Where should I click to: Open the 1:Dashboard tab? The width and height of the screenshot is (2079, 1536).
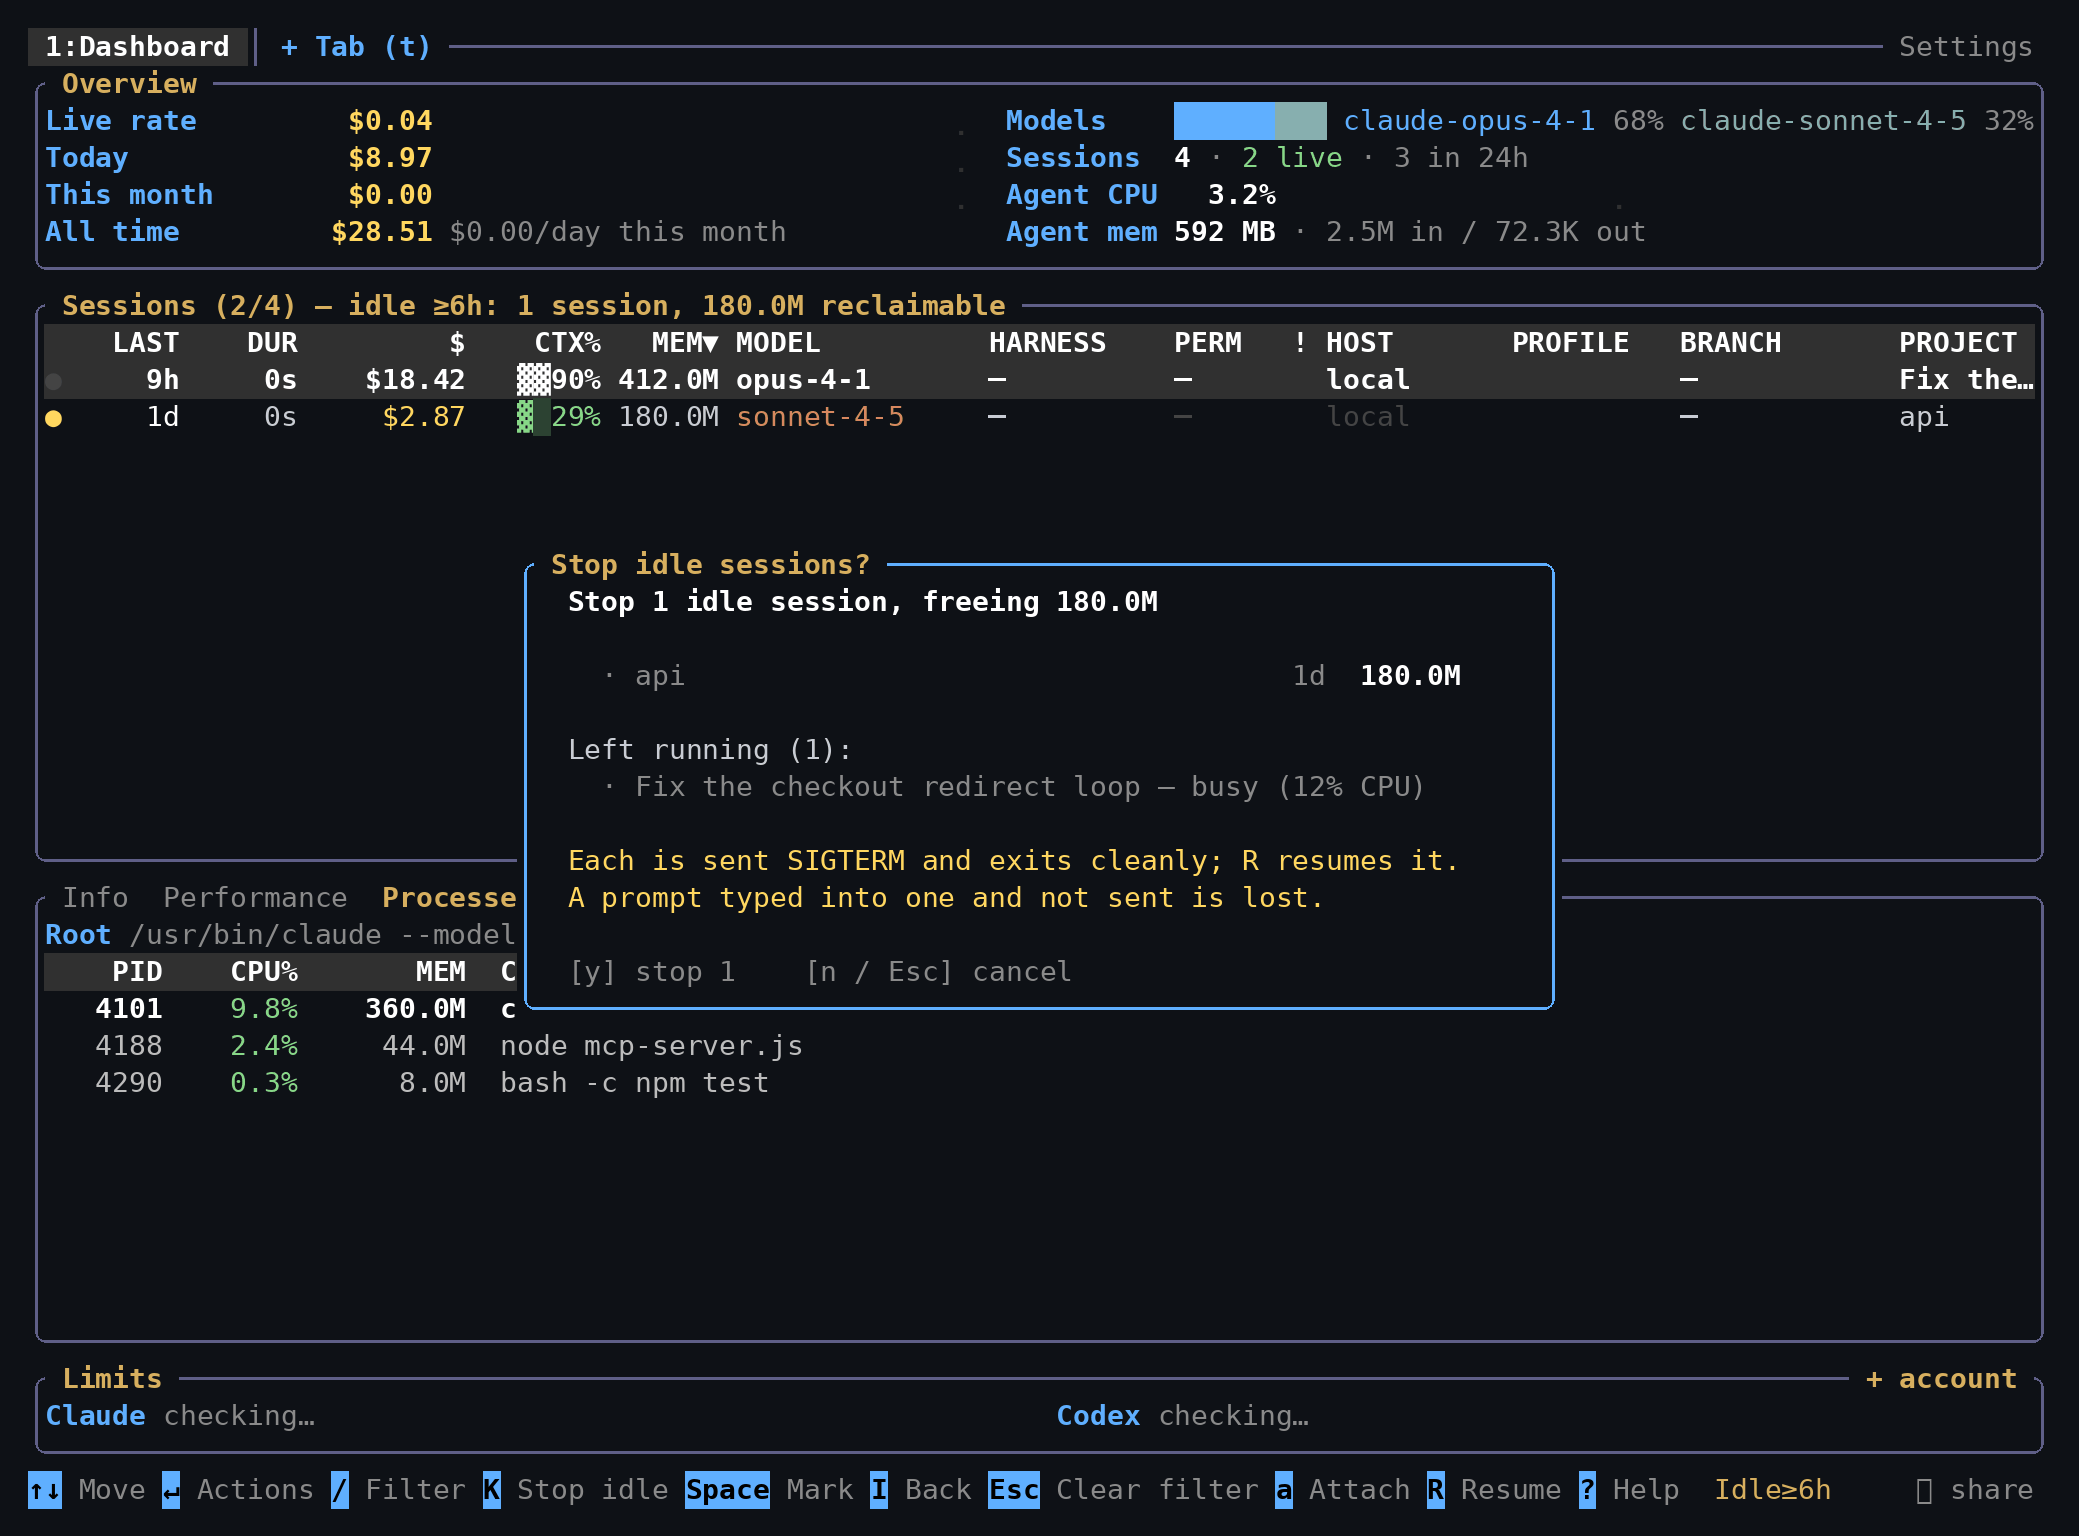(138, 47)
